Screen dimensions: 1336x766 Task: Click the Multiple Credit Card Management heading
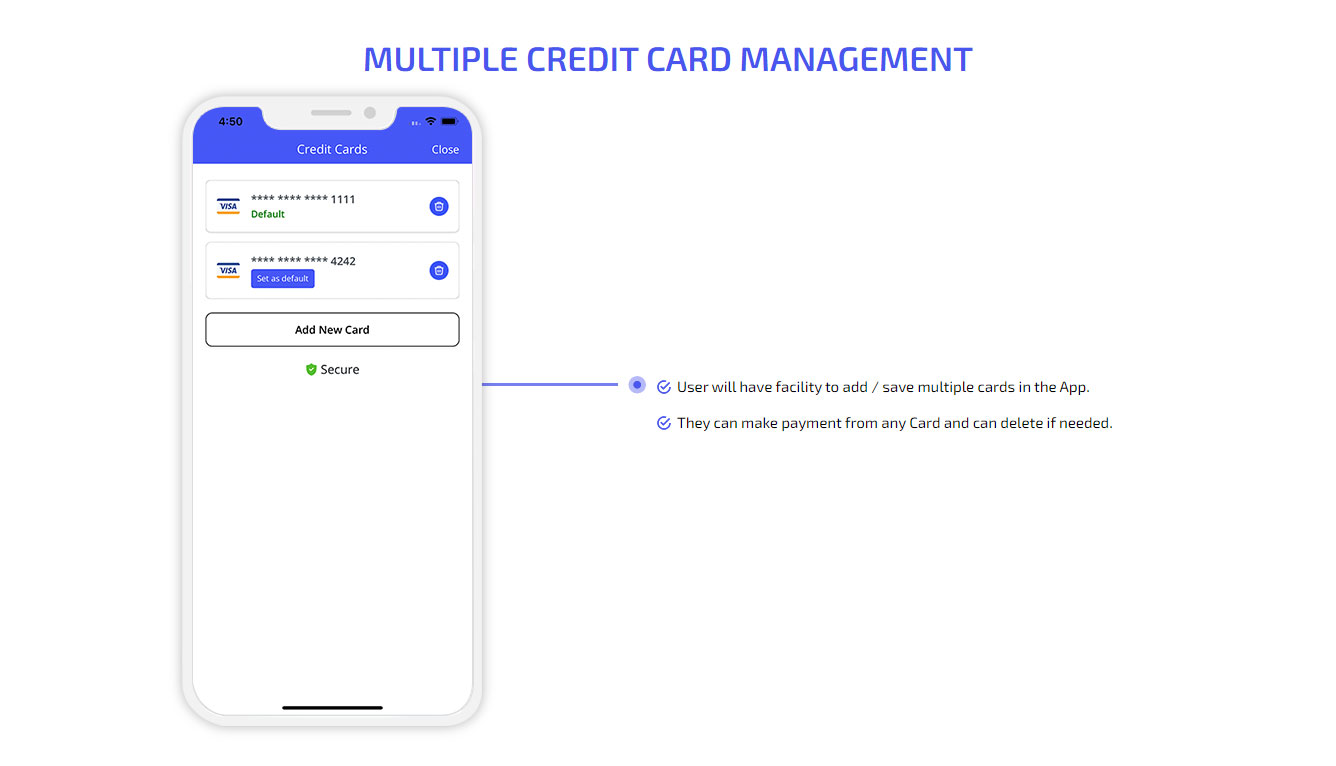[668, 60]
